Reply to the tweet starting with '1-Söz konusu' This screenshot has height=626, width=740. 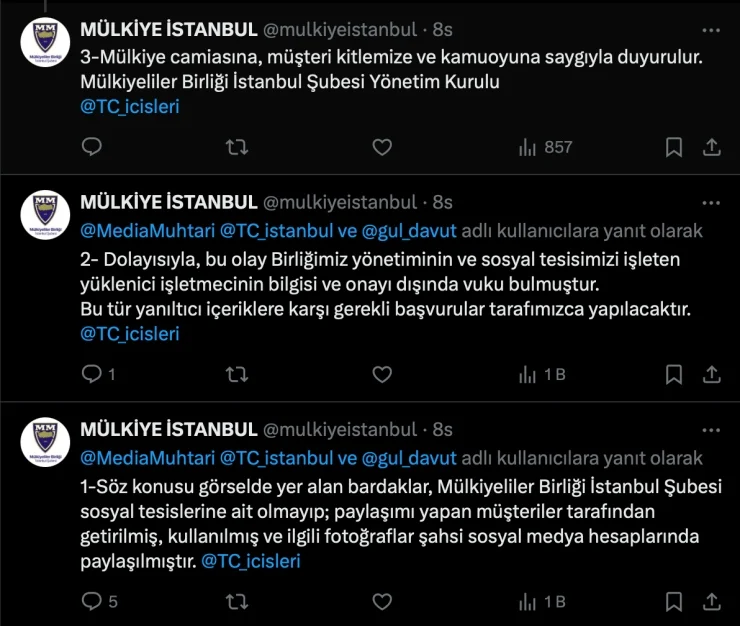[x=91, y=602]
